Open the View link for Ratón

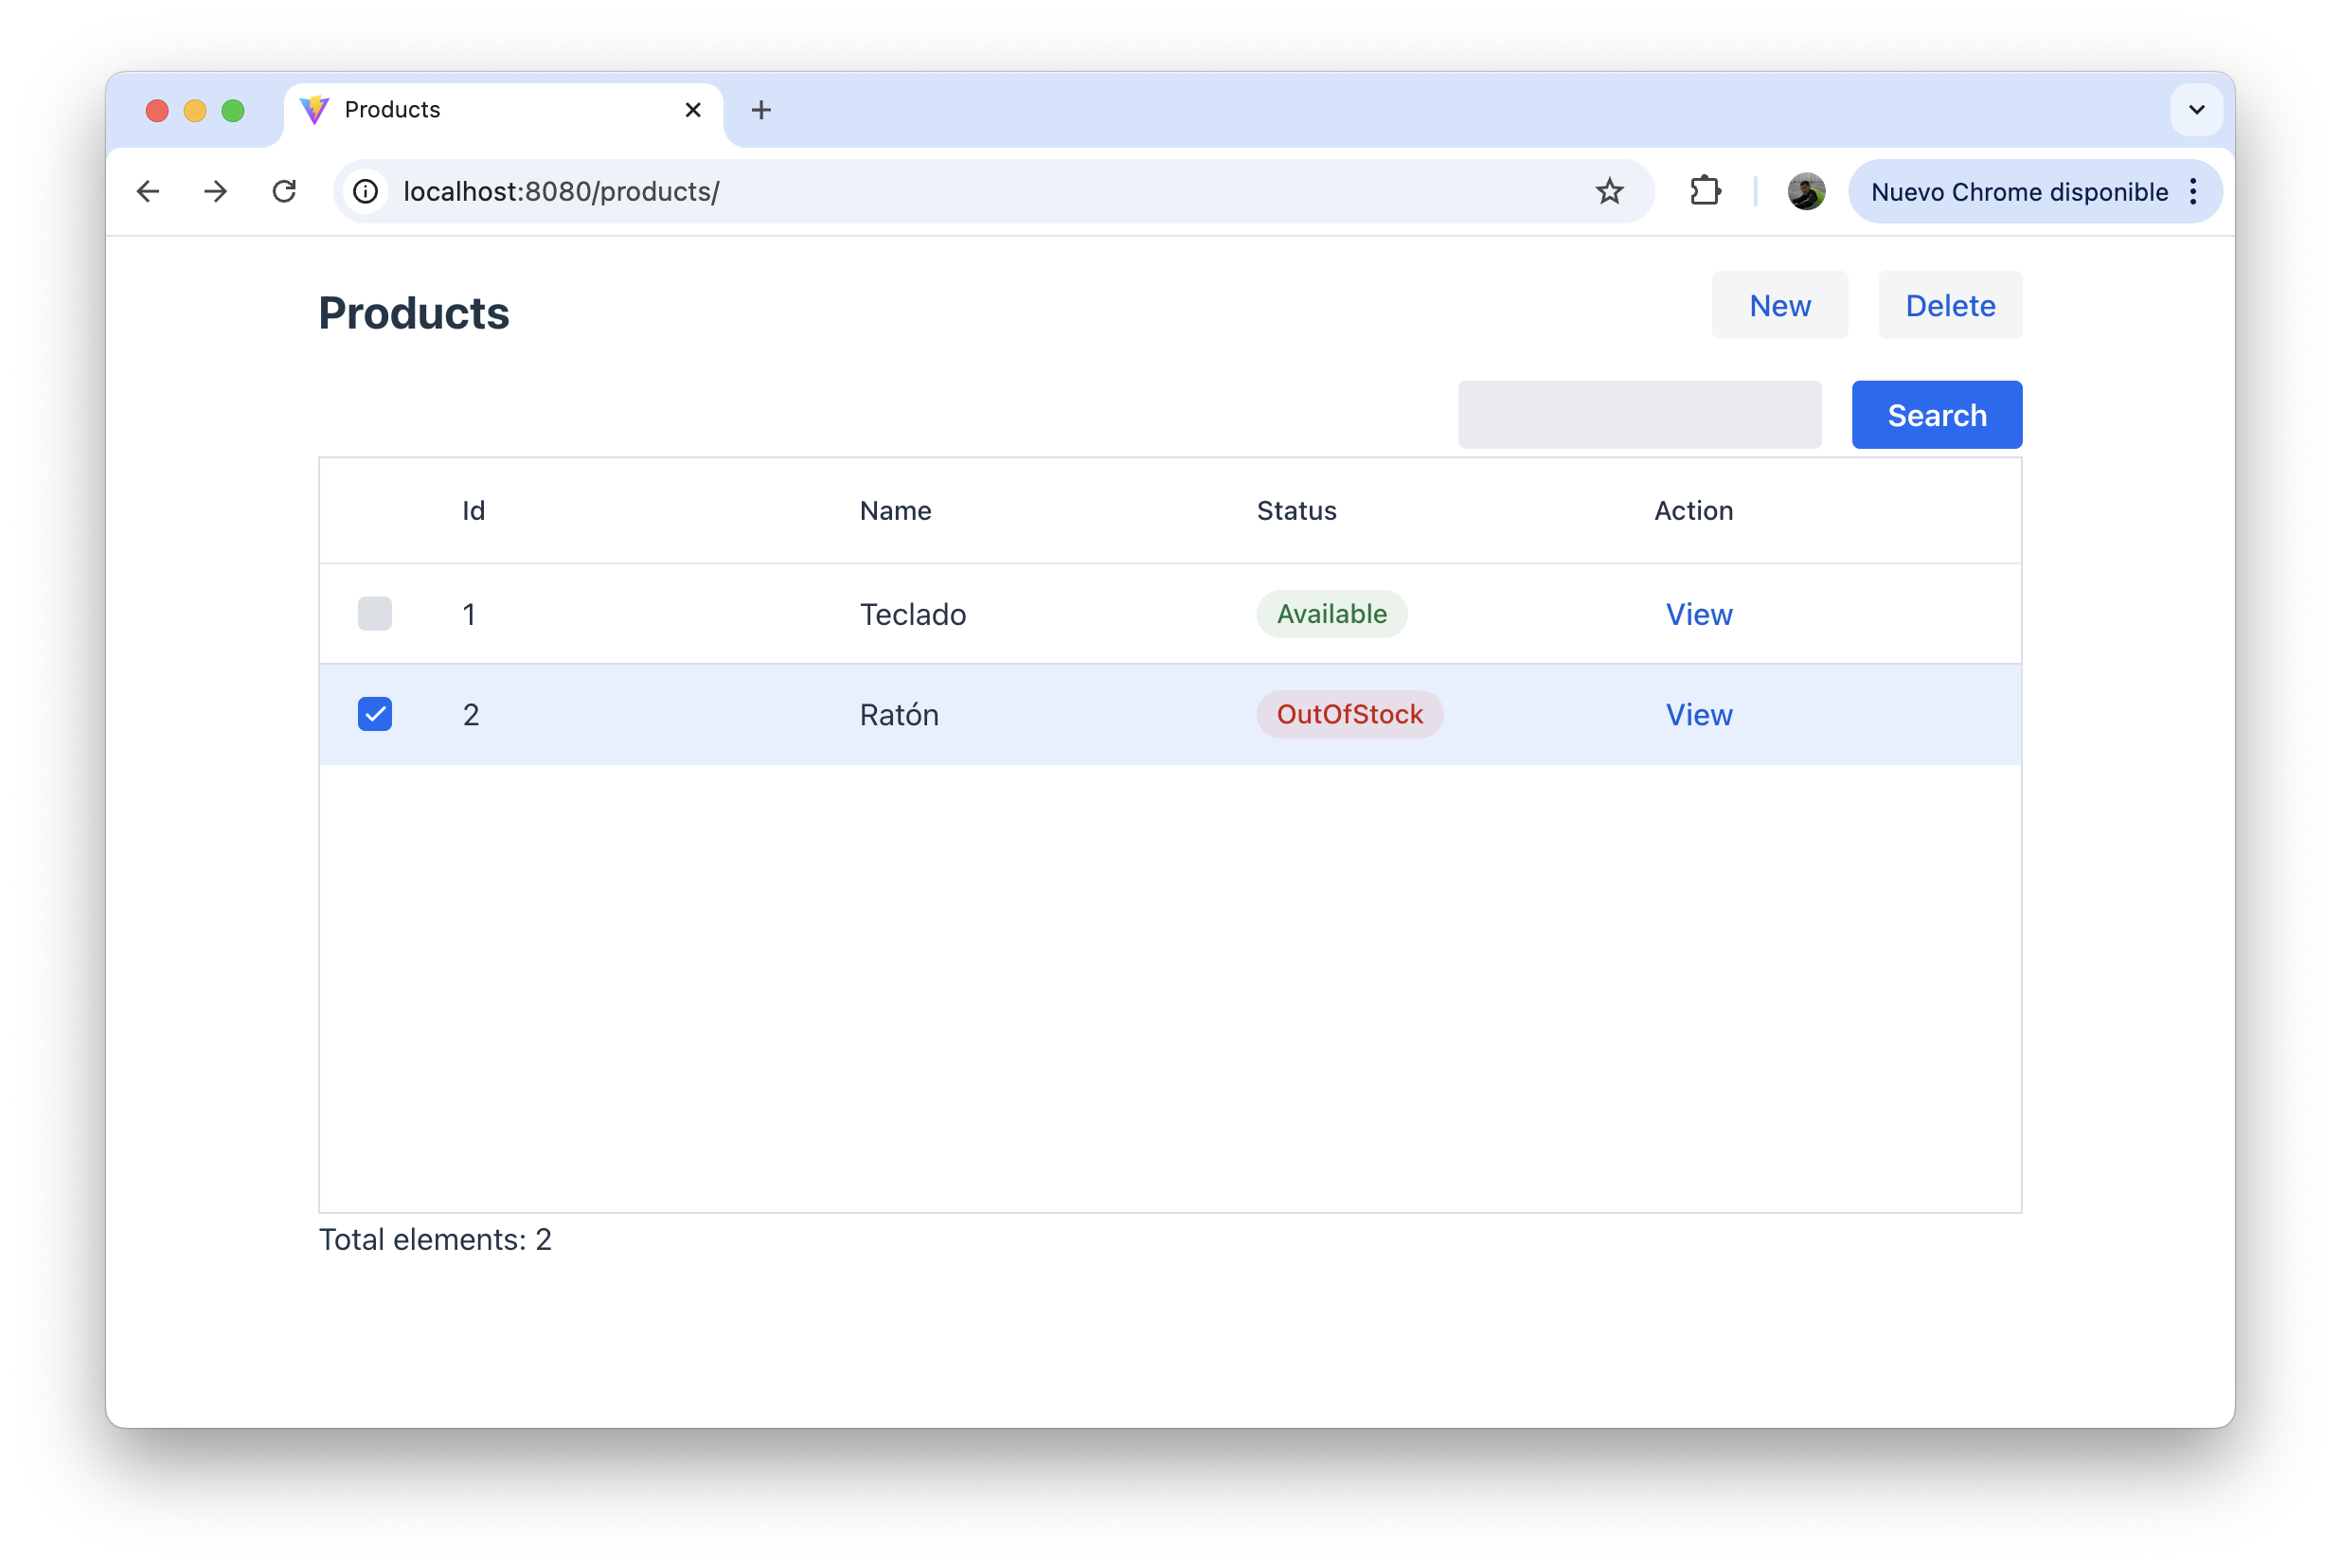click(1698, 714)
